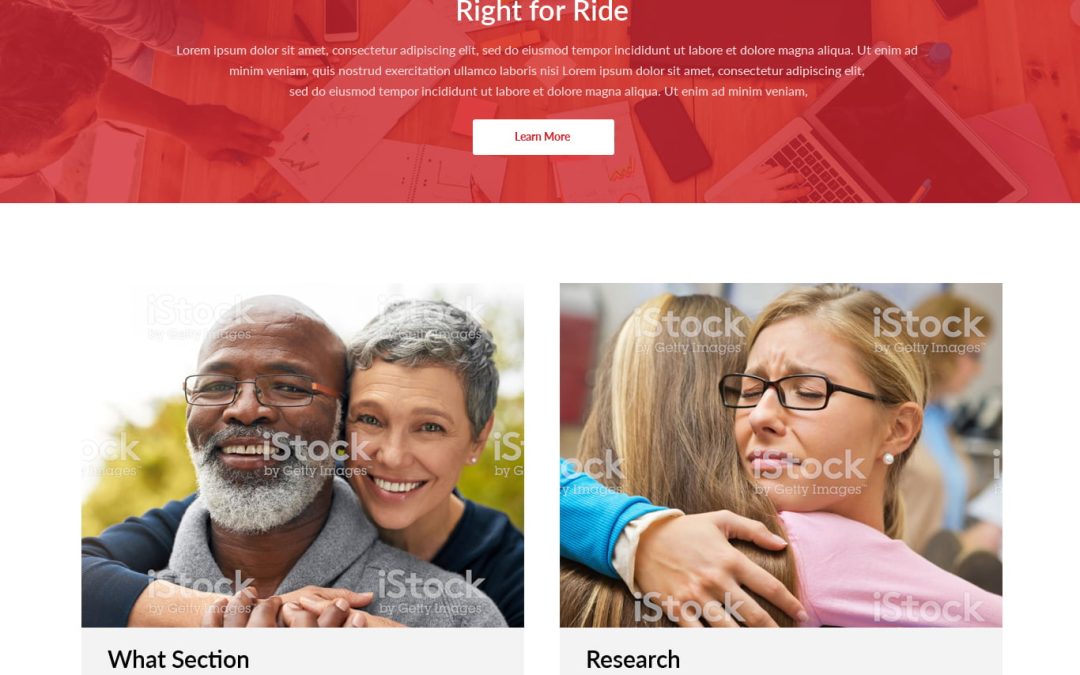
Task: Click the Learn More button
Action: (x=543, y=137)
